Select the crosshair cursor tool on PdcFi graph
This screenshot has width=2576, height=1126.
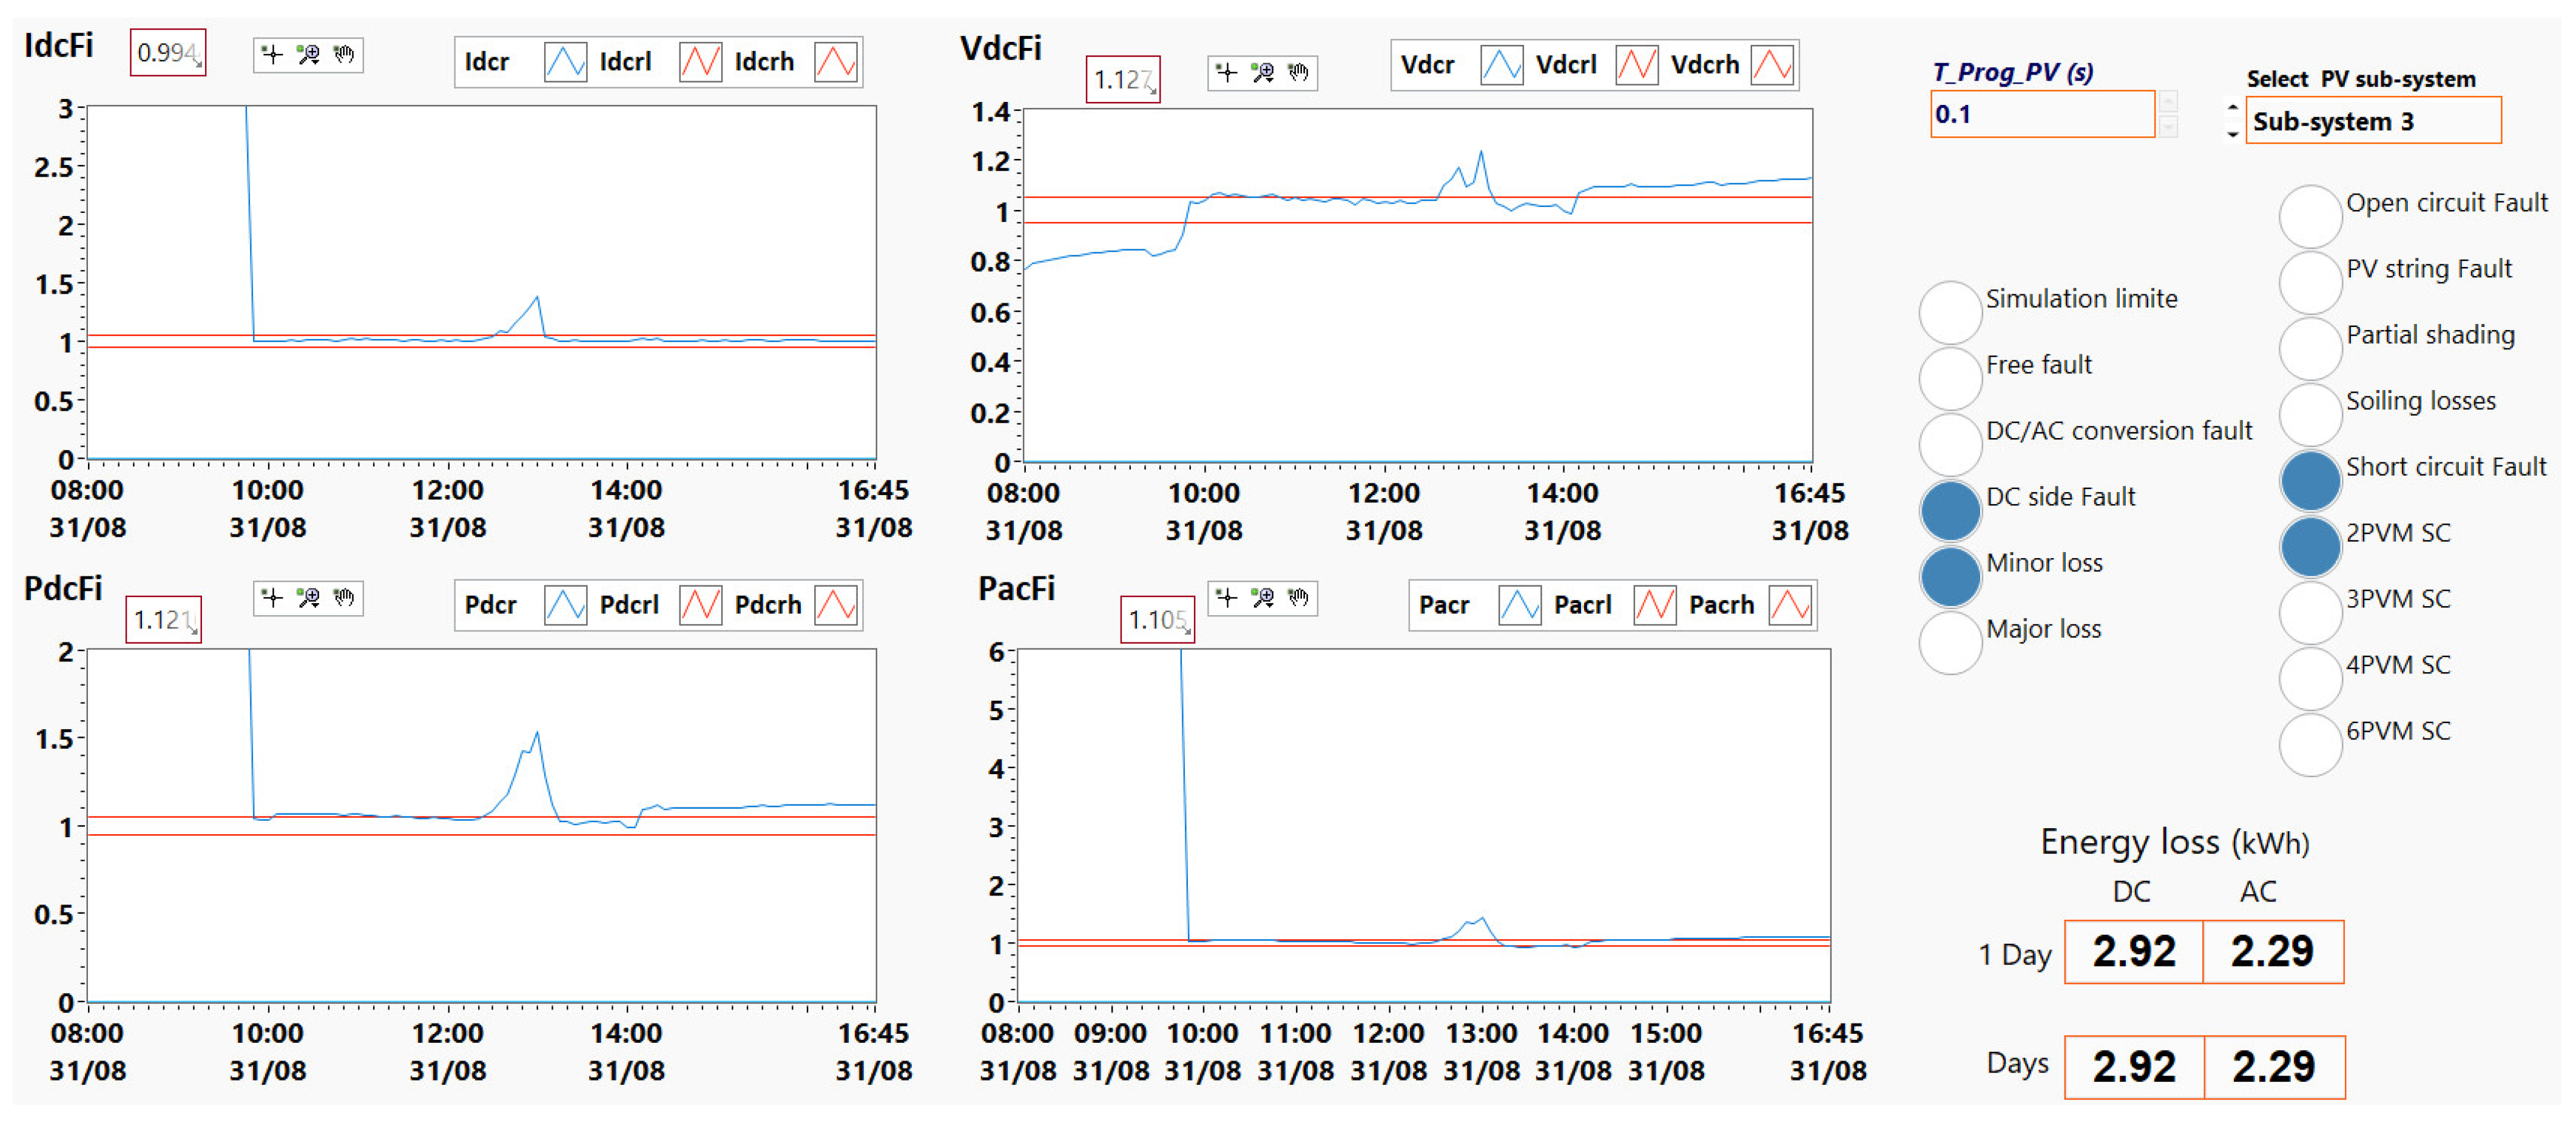click(x=272, y=598)
